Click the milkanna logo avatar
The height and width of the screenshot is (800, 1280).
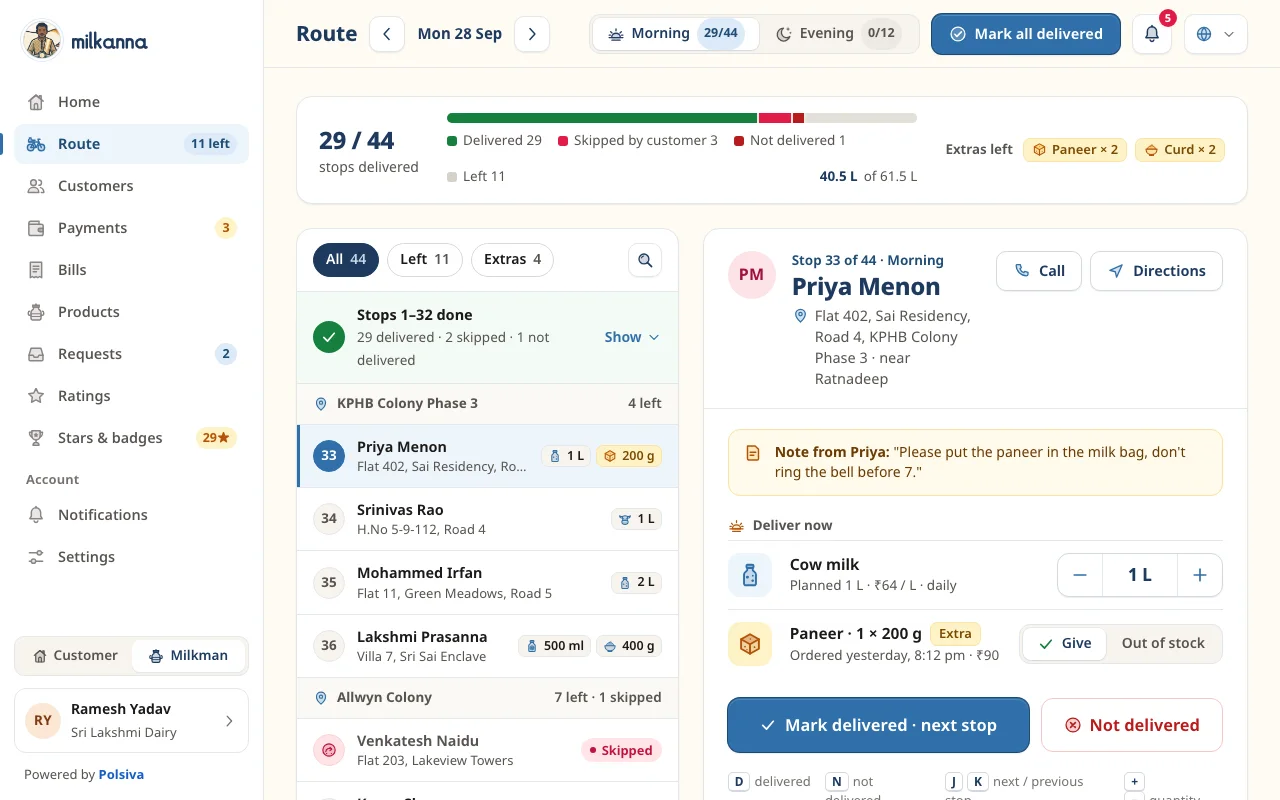pos(41,40)
